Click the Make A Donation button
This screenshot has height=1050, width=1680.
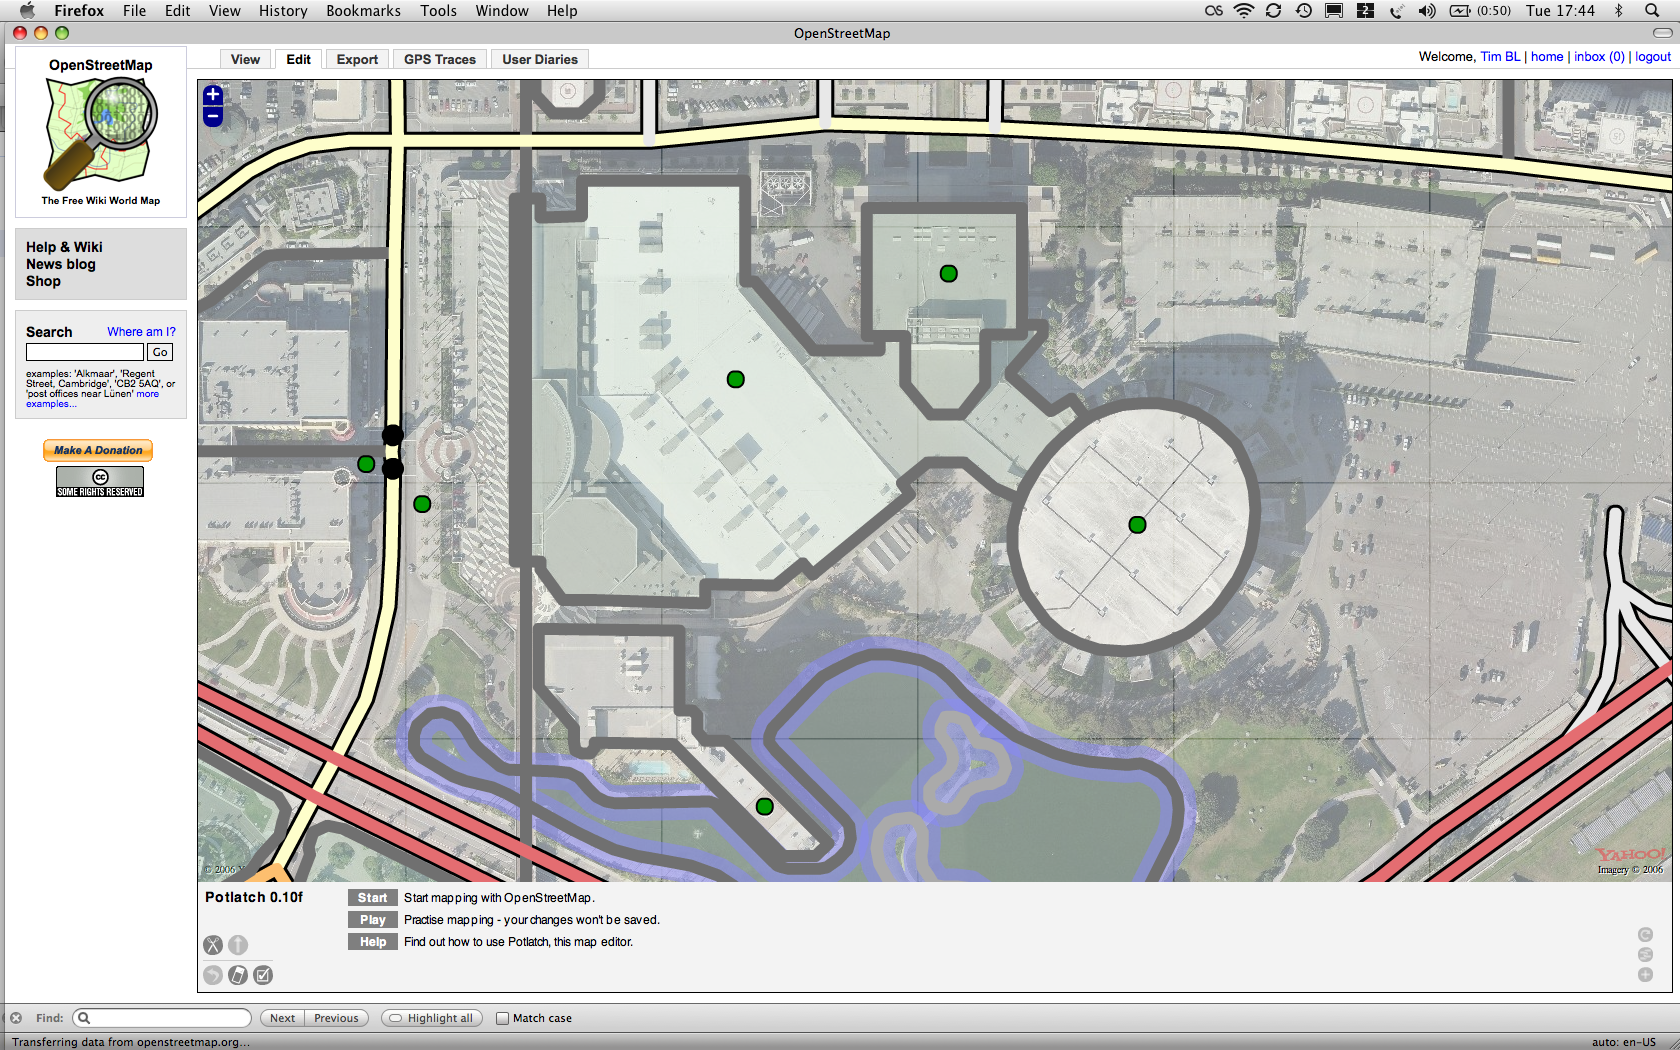click(98, 451)
